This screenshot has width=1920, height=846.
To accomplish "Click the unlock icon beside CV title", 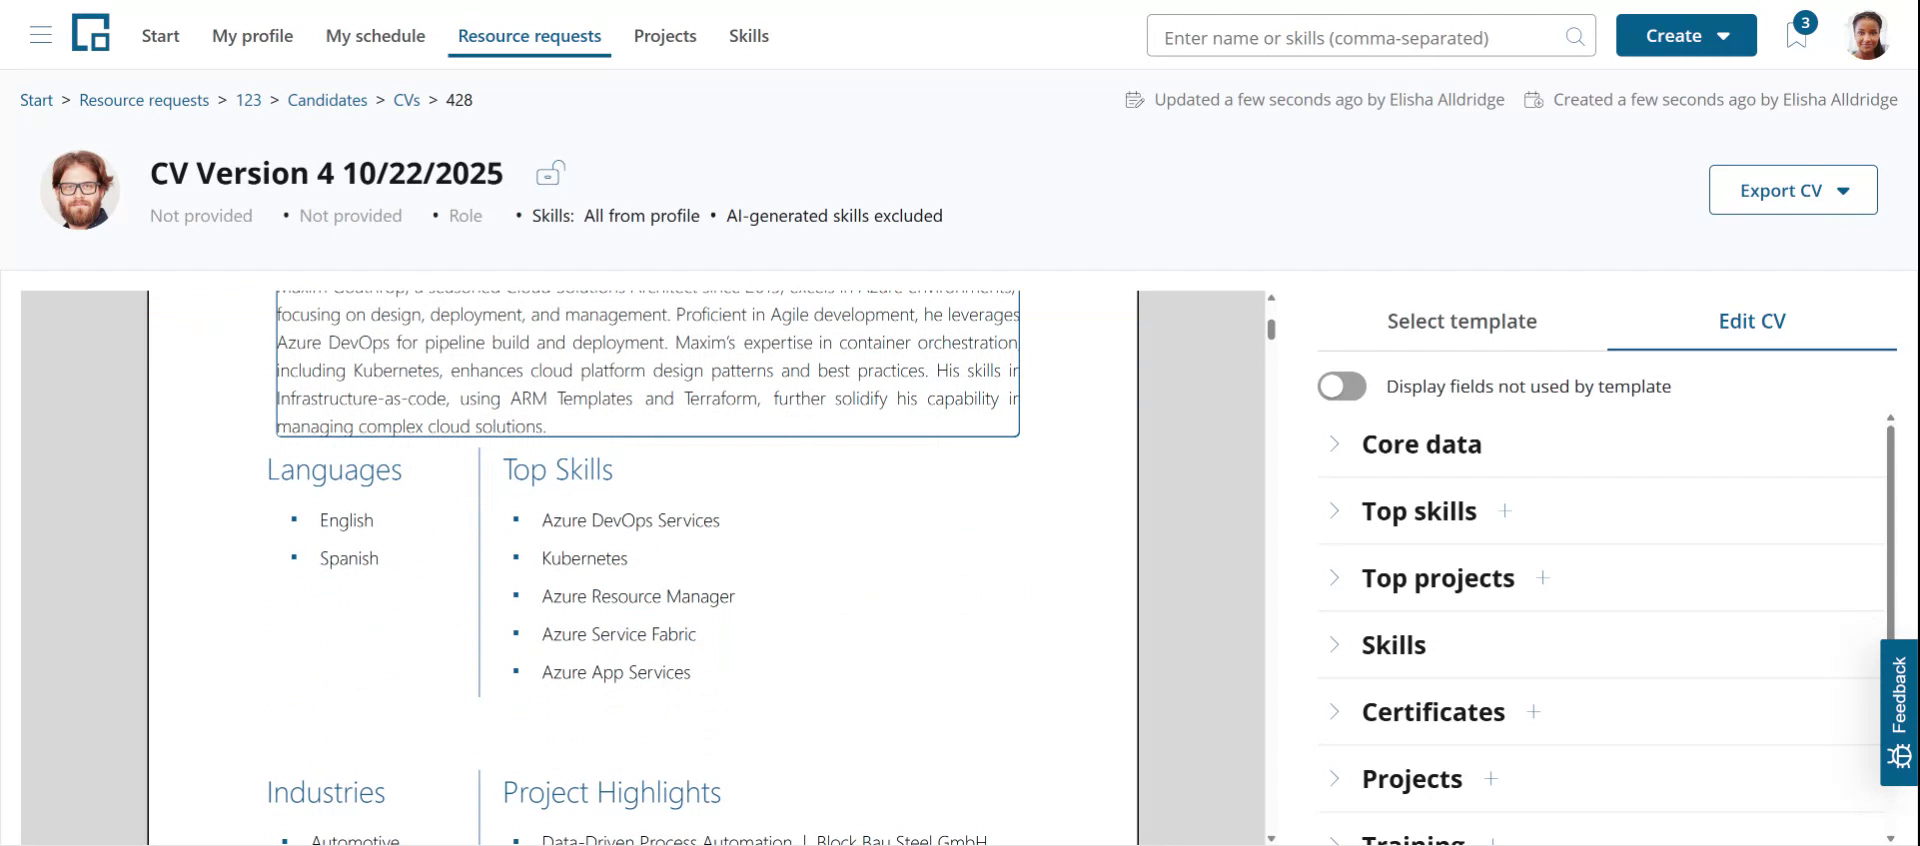I will click(550, 174).
